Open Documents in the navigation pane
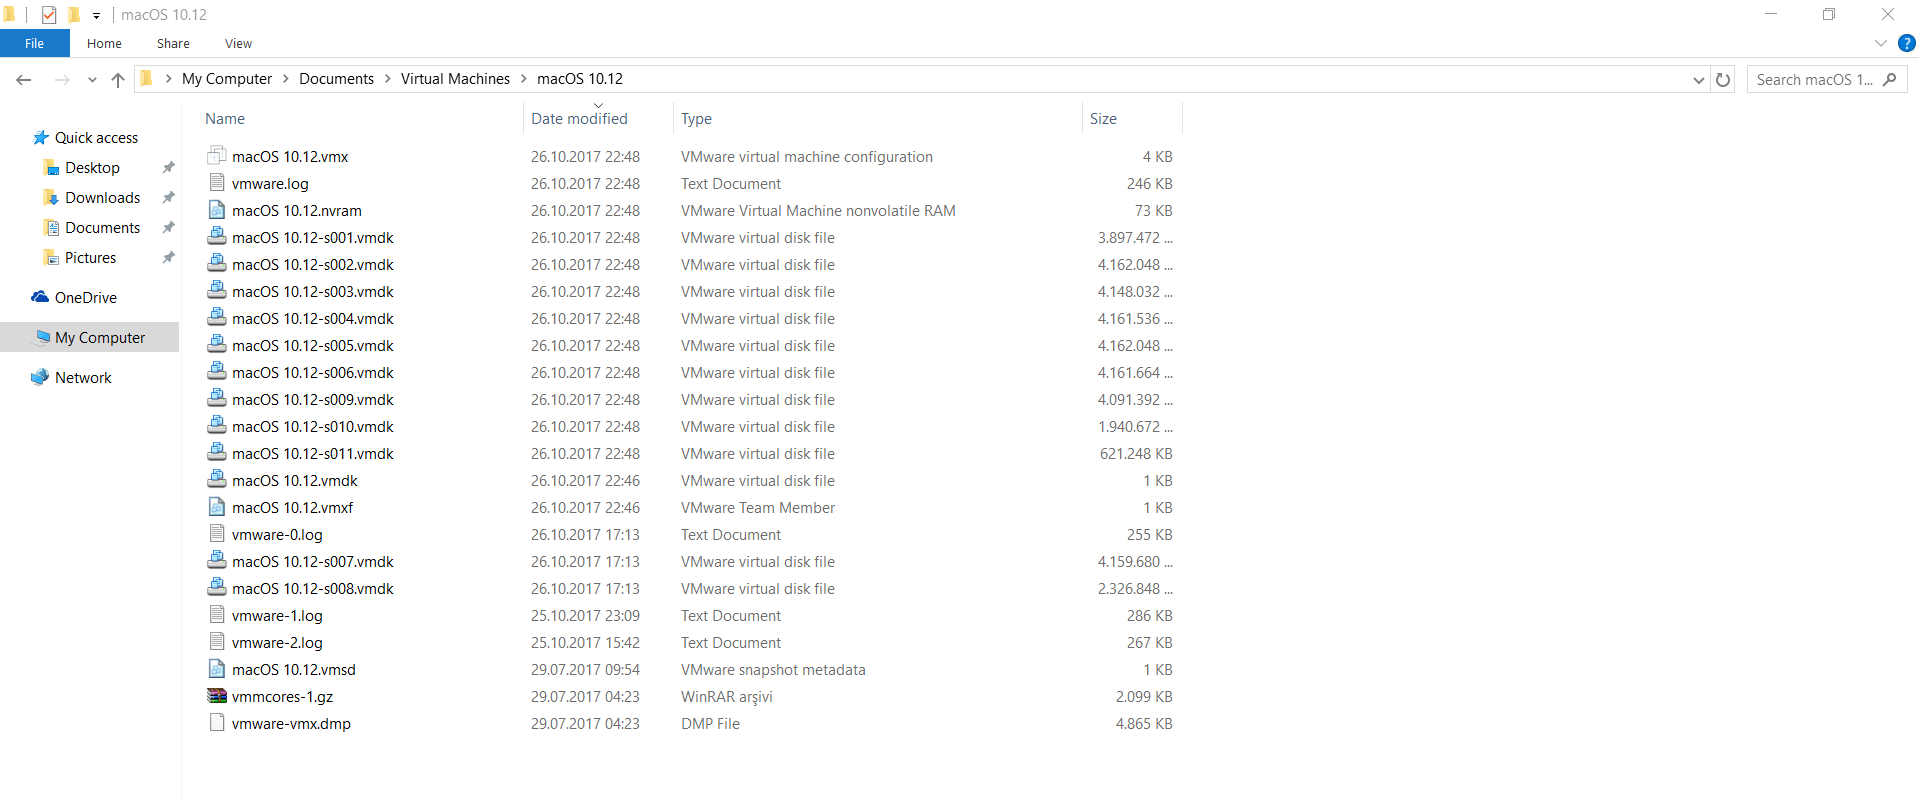Screen dimensions: 1919x804 (x=102, y=228)
